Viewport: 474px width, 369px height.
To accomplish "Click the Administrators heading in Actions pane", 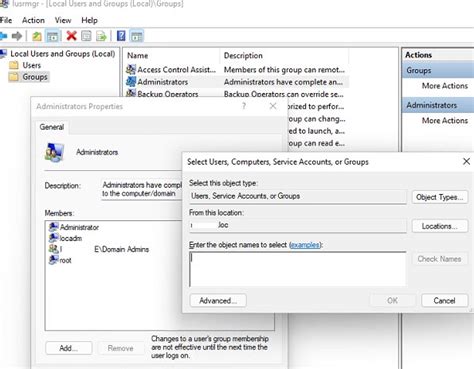I will (x=438, y=105).
